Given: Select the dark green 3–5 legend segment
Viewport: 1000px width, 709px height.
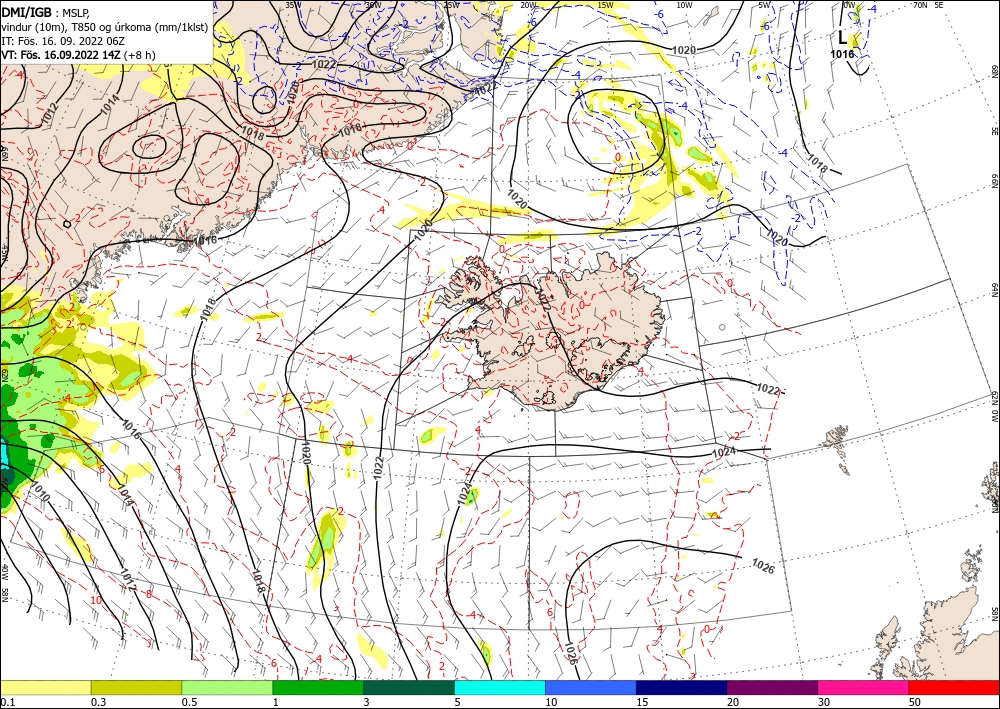Looking at the screenshot, I should 409,687.
